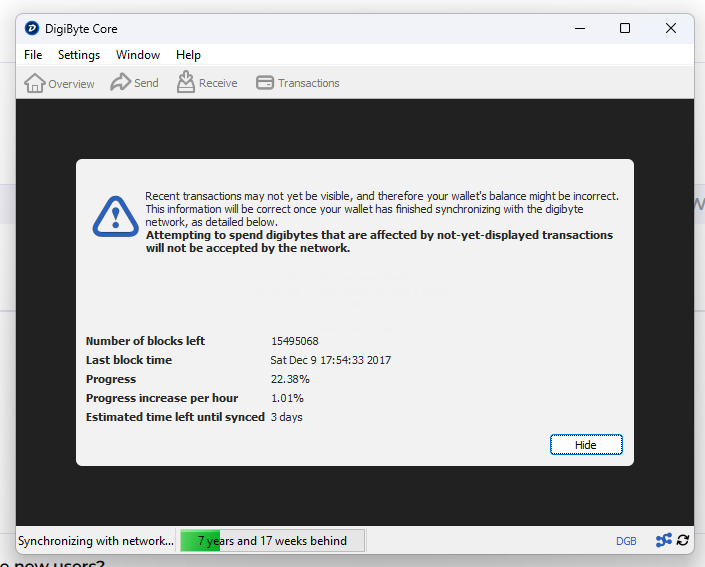The width and height of the screenshot is (705, 567).
Task: Open the Transactions card icon
Action: tap(265, 83)
